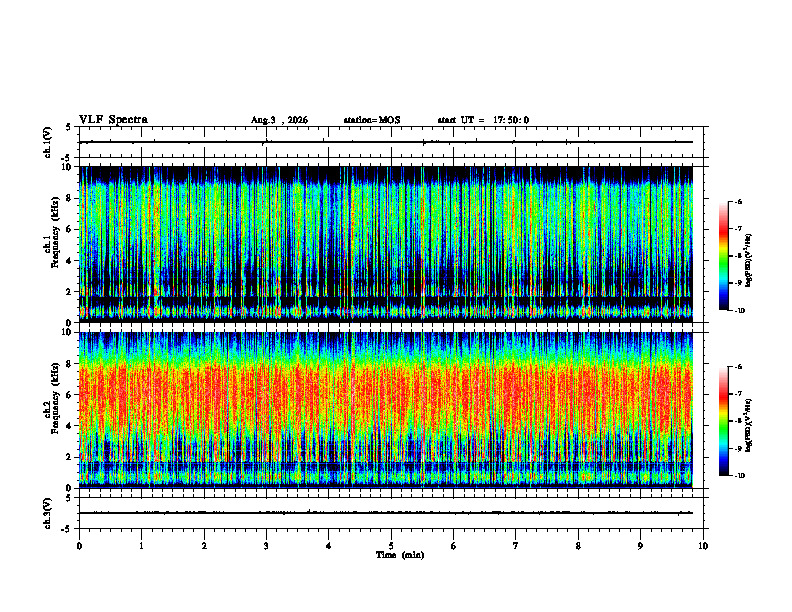Image resolution: width=792 pixels, height=612 pixels.
Task: Click the "-6" tick on ch.1 colorbar
Action: pyautogui.click(x=738, y=202)
